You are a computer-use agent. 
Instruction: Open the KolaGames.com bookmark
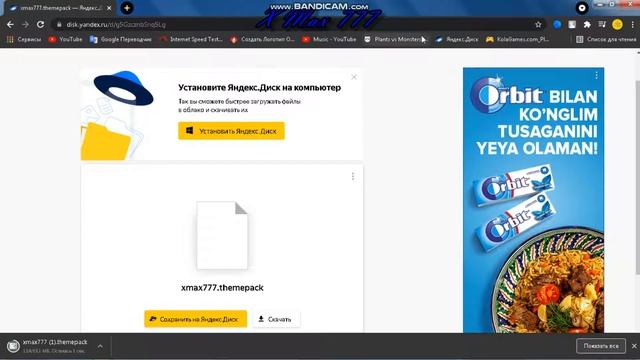coord(517,40)
